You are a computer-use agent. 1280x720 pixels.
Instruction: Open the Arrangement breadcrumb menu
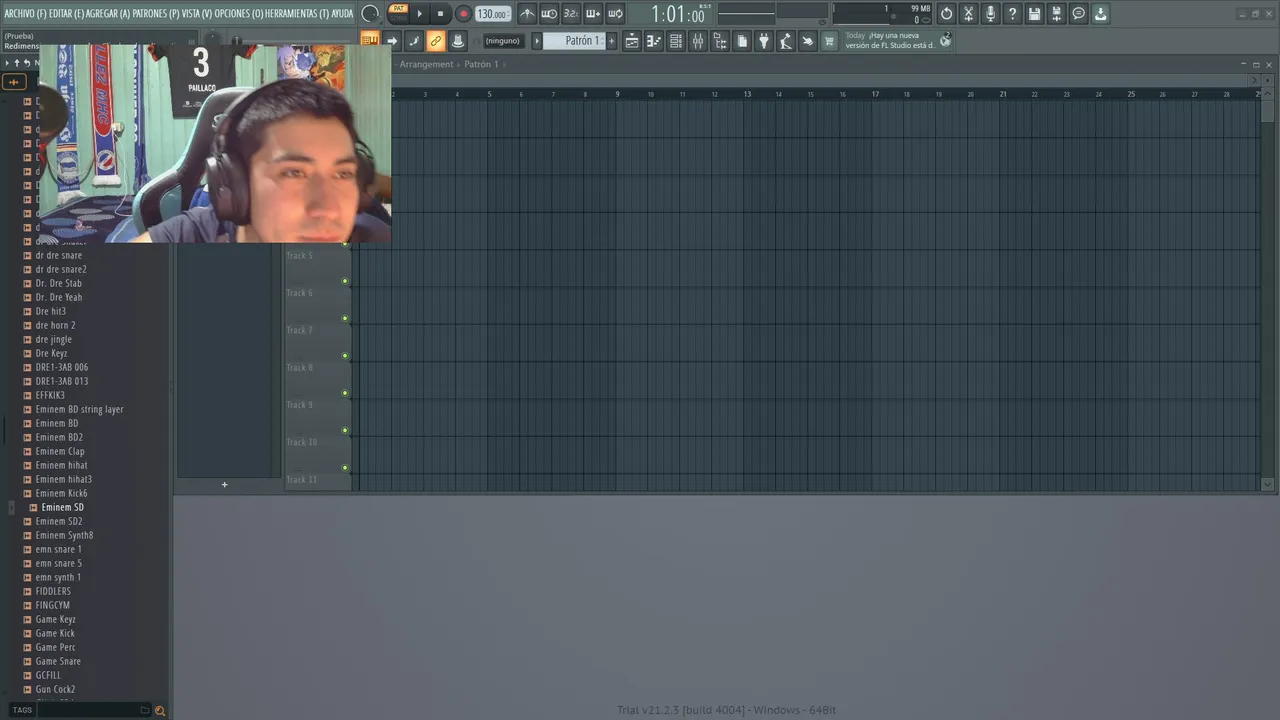click(426, 64)
